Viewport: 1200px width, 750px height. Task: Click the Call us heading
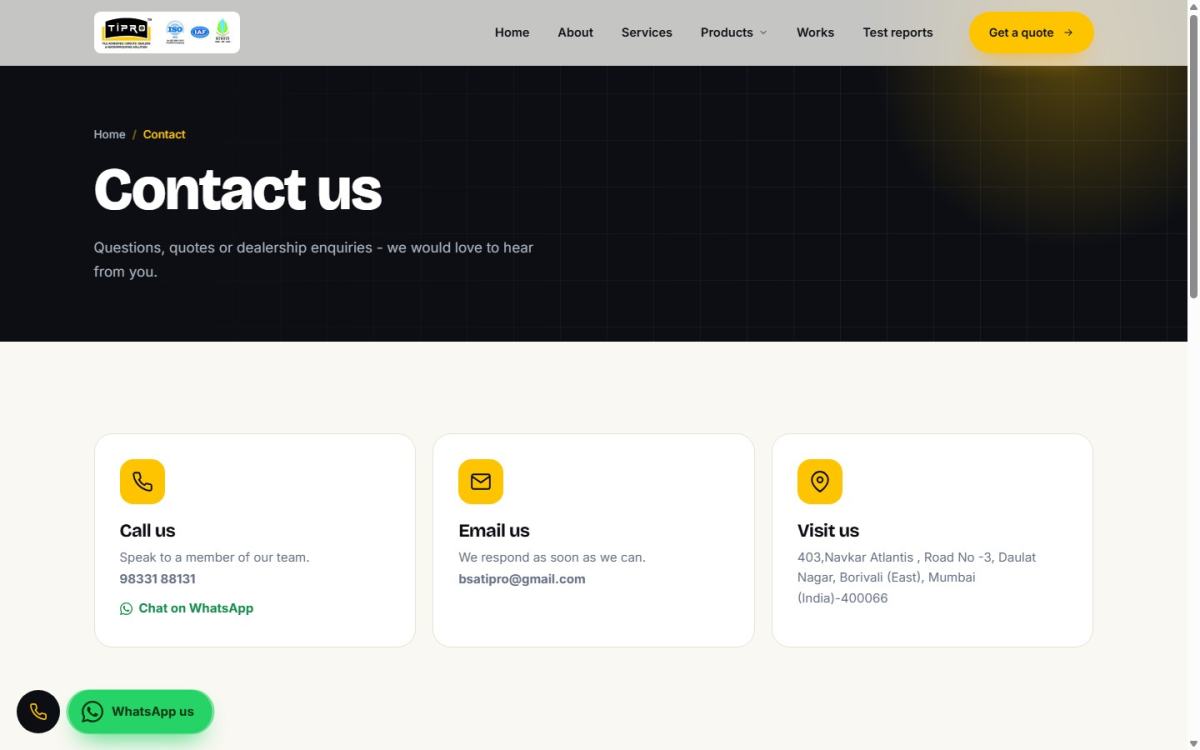tap(147, 531)
